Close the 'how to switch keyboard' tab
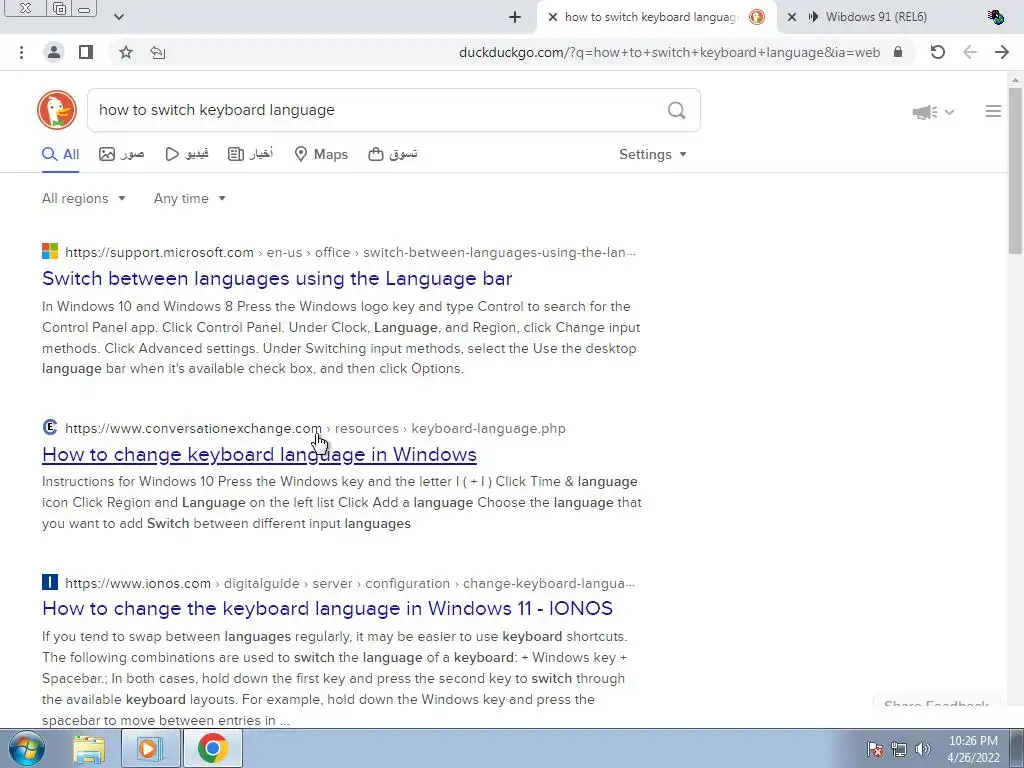1024x768 pixels. (x=552, y=17)
